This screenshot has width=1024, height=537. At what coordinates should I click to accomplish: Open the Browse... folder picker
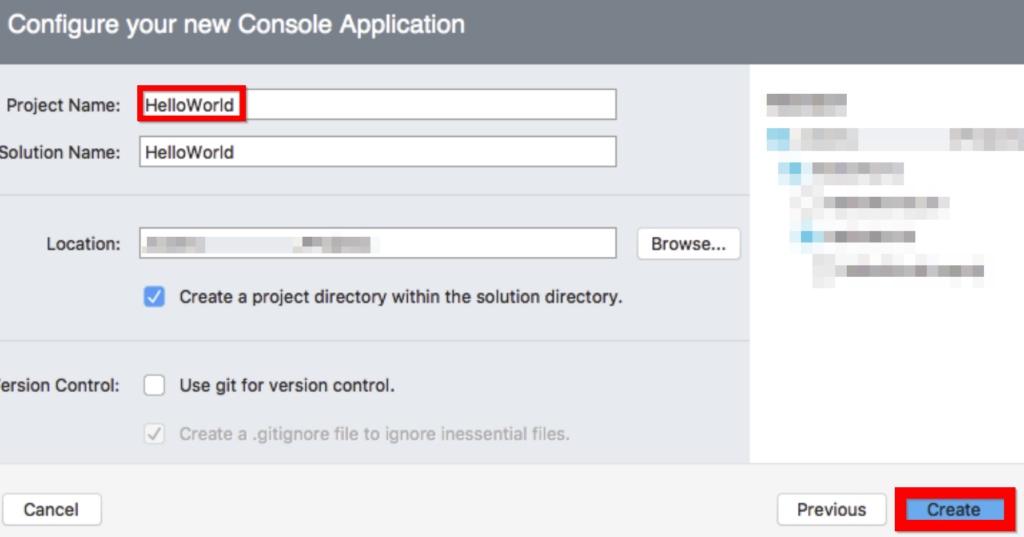pos(688,244)
